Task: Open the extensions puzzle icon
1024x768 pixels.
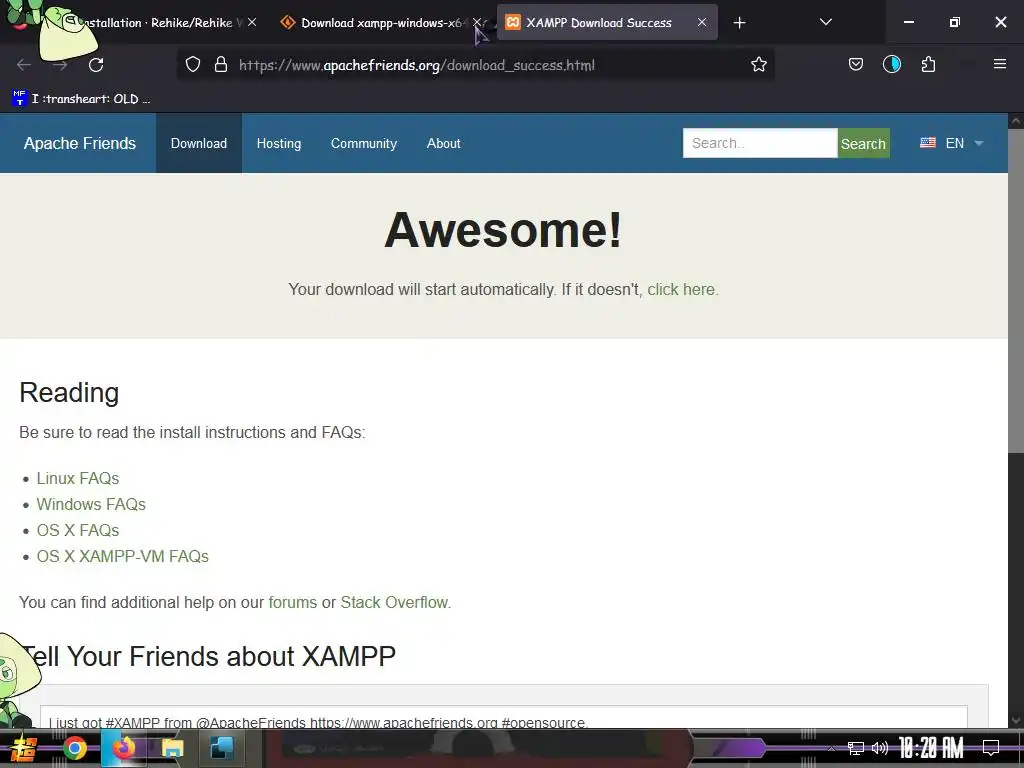Action: click(x=928, y=65)
